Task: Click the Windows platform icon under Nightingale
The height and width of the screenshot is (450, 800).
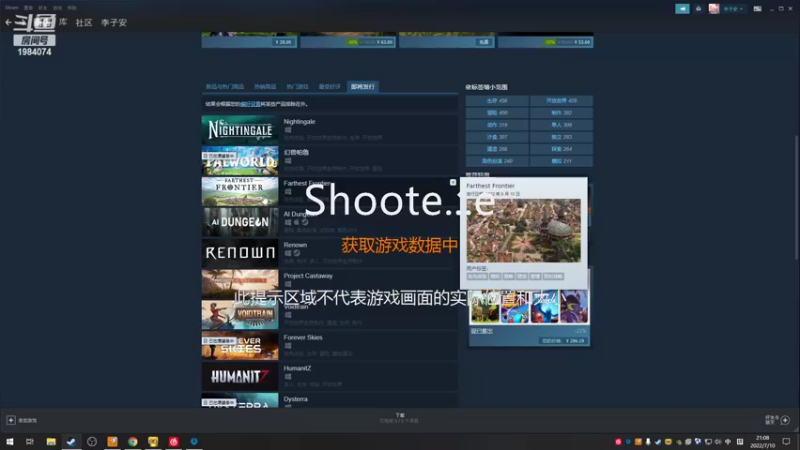Action: click(x=288, y=130)
